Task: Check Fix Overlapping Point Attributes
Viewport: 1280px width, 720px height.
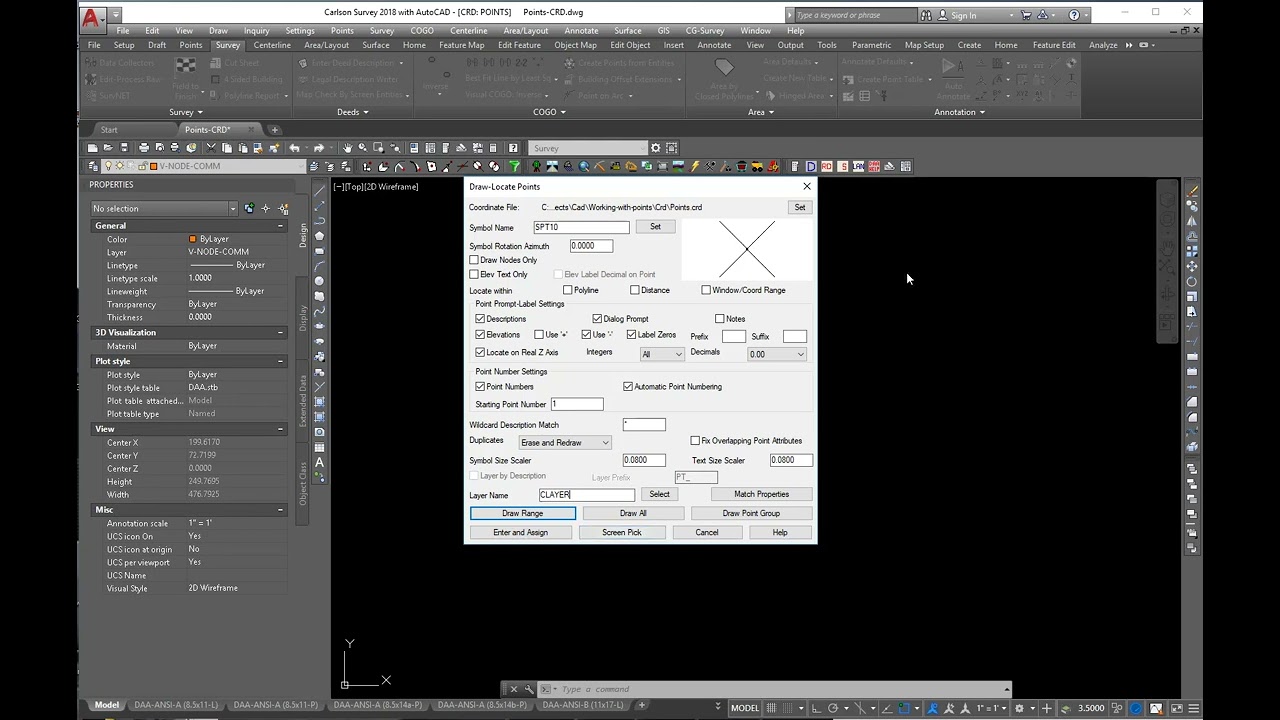Action: coord(695,441)
